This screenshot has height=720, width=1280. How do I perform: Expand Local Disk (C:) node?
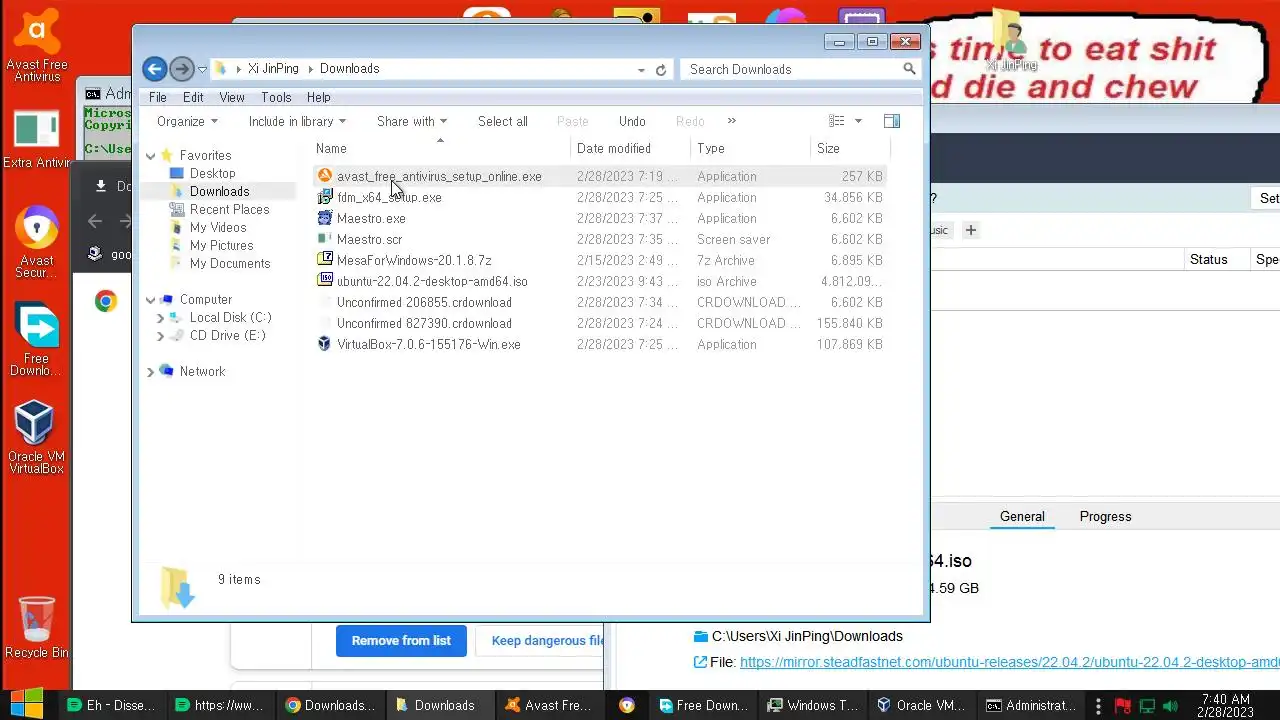pyautogui.click(x=160, y=318)
